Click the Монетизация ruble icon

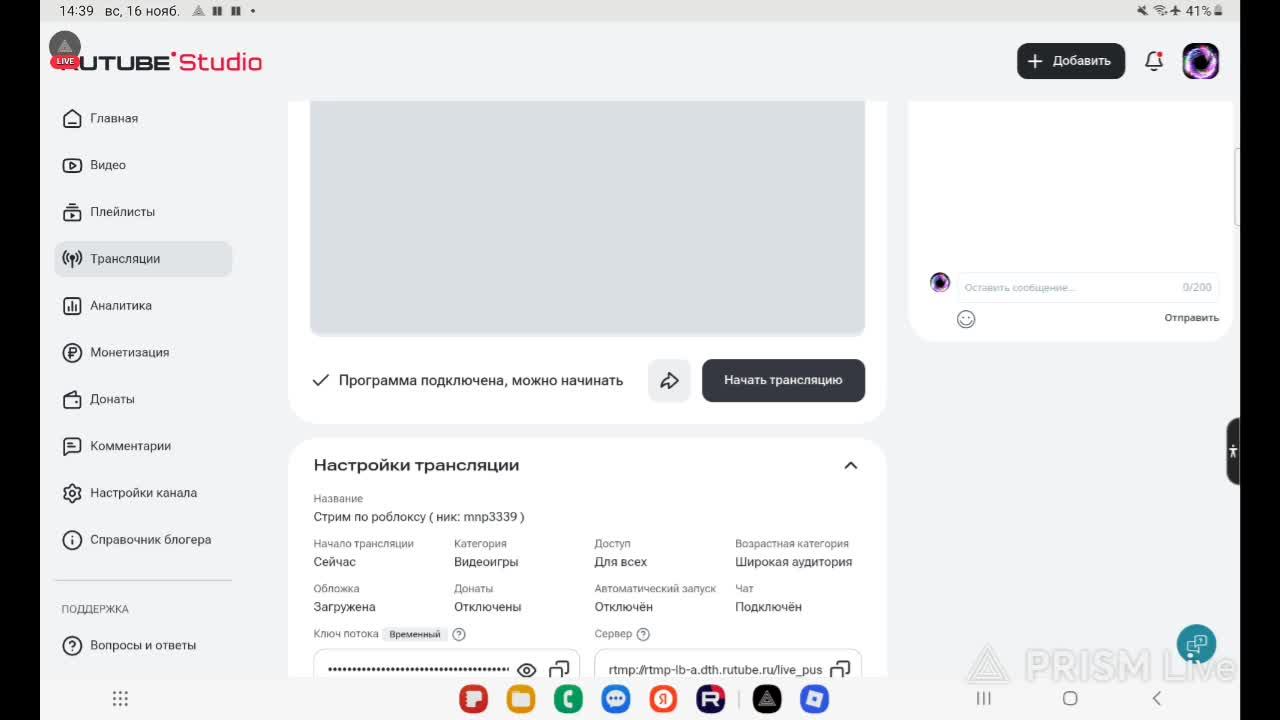pos(72,352)
